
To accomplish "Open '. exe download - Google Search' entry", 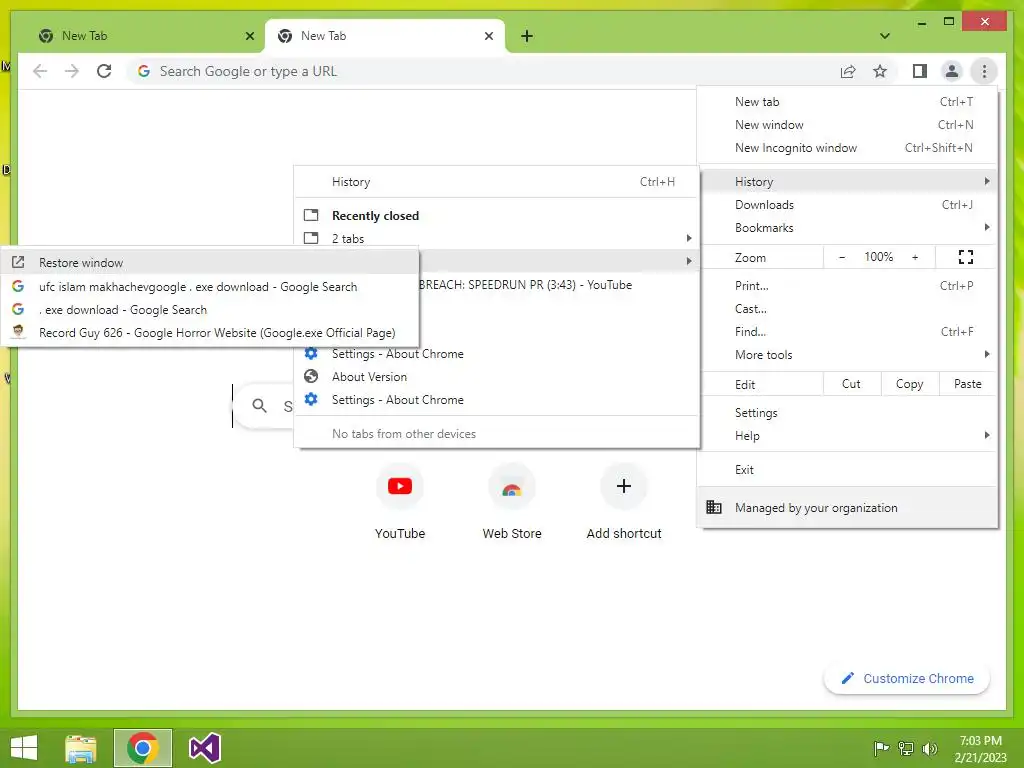I will pyautogui.click(x=209, y=310).
